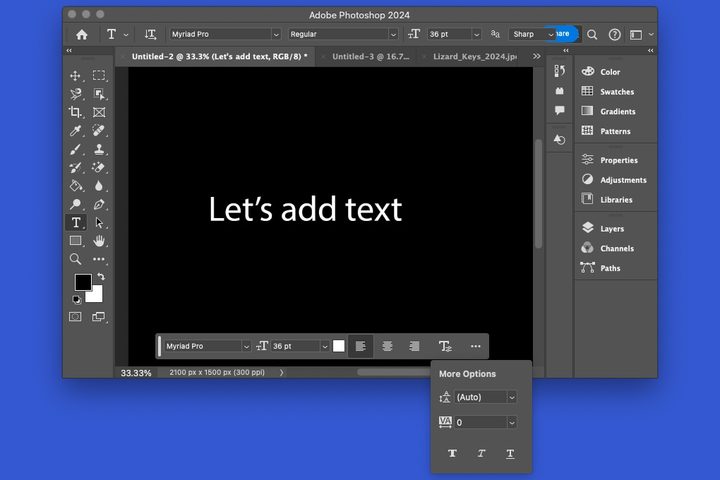Click the Home icon in options bar
The height and width of the screenshot is (480, 720).
click(82, 34)
